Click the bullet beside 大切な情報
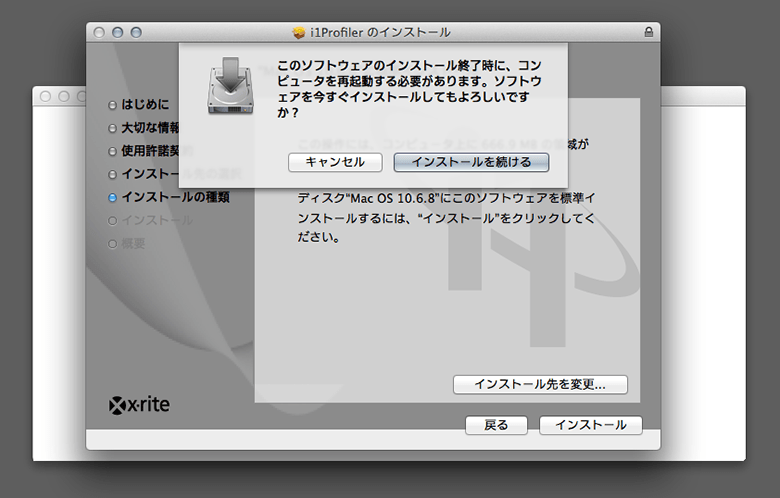780x498 pixels. 112,128
